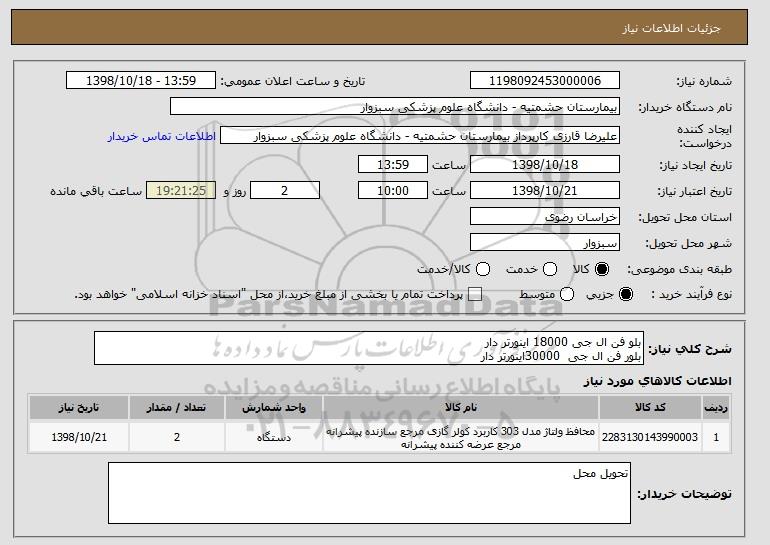
Task: Toggle the Islamic treasury payment checkbox
Action: tap(475, 294)
